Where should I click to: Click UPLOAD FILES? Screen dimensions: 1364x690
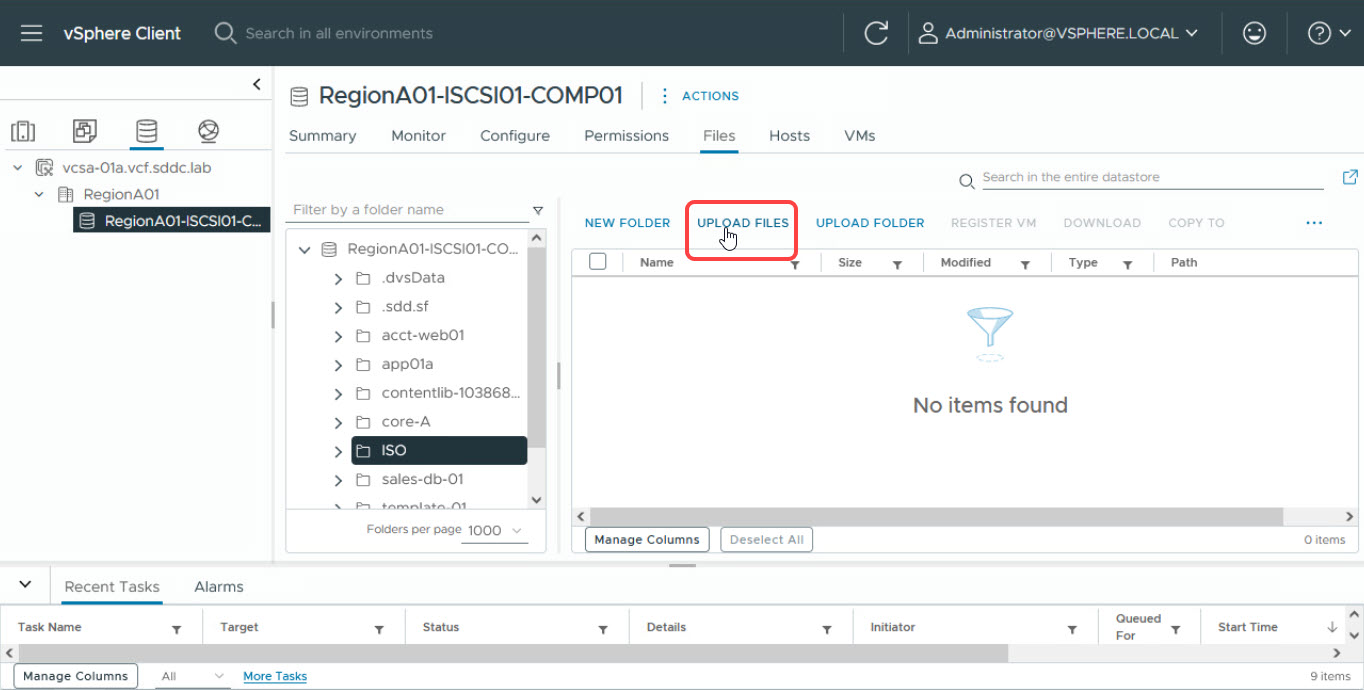click(x=743, y=223)
